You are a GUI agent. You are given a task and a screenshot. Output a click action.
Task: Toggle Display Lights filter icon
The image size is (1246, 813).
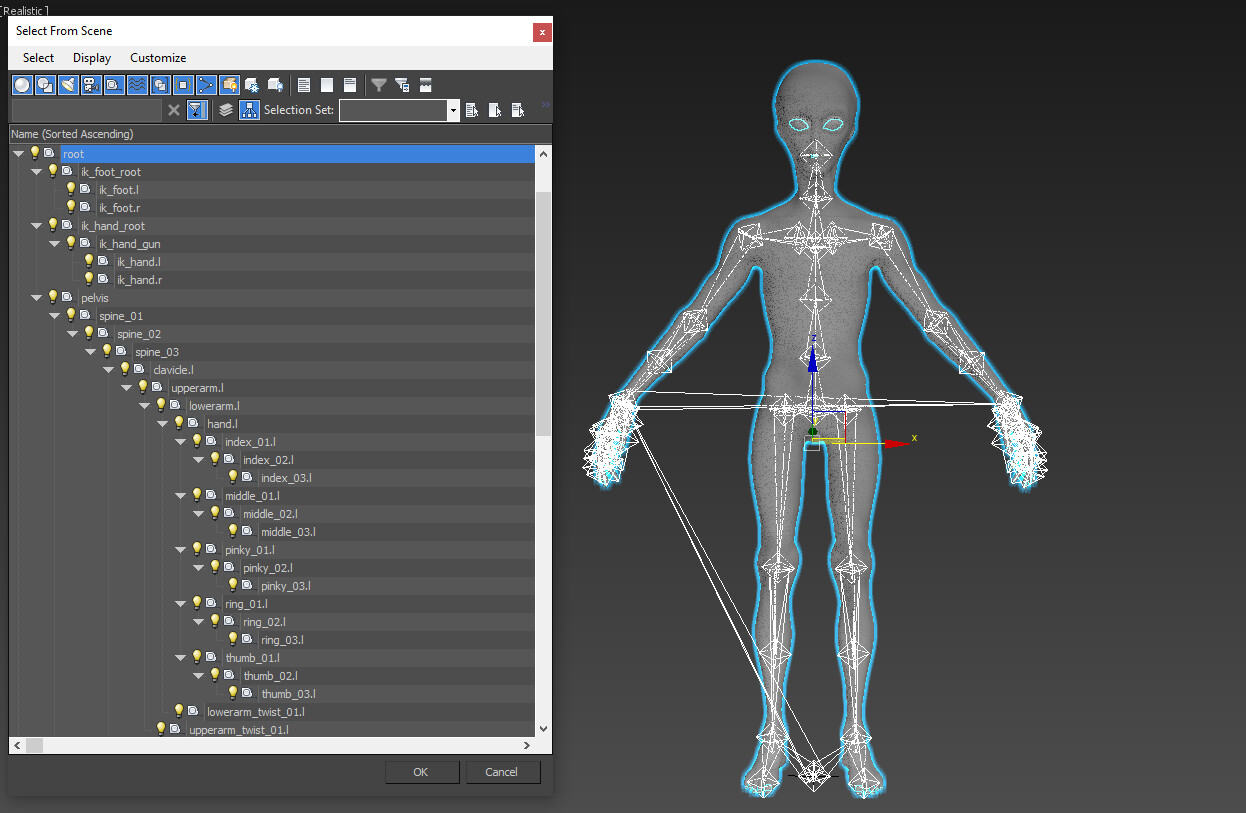(x=68, y=85)
